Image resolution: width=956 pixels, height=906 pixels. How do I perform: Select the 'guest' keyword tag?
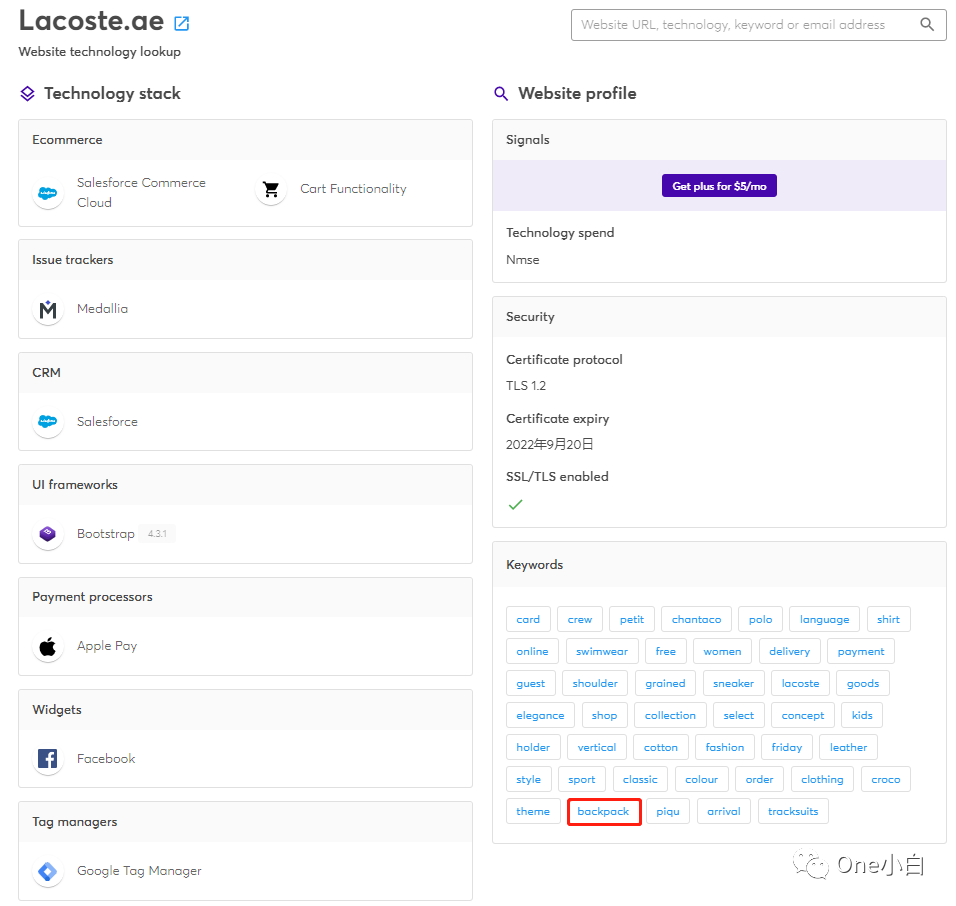point(530,683)
